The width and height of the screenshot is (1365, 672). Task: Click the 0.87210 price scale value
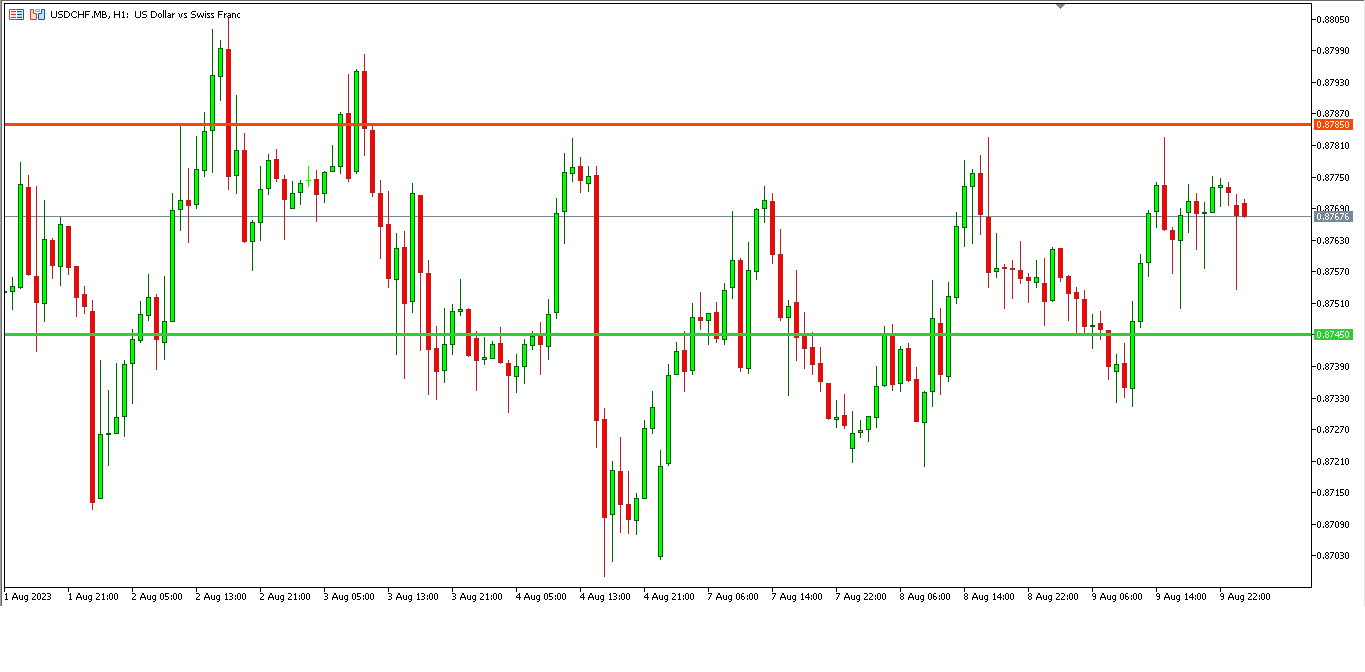pos(1334,461)
